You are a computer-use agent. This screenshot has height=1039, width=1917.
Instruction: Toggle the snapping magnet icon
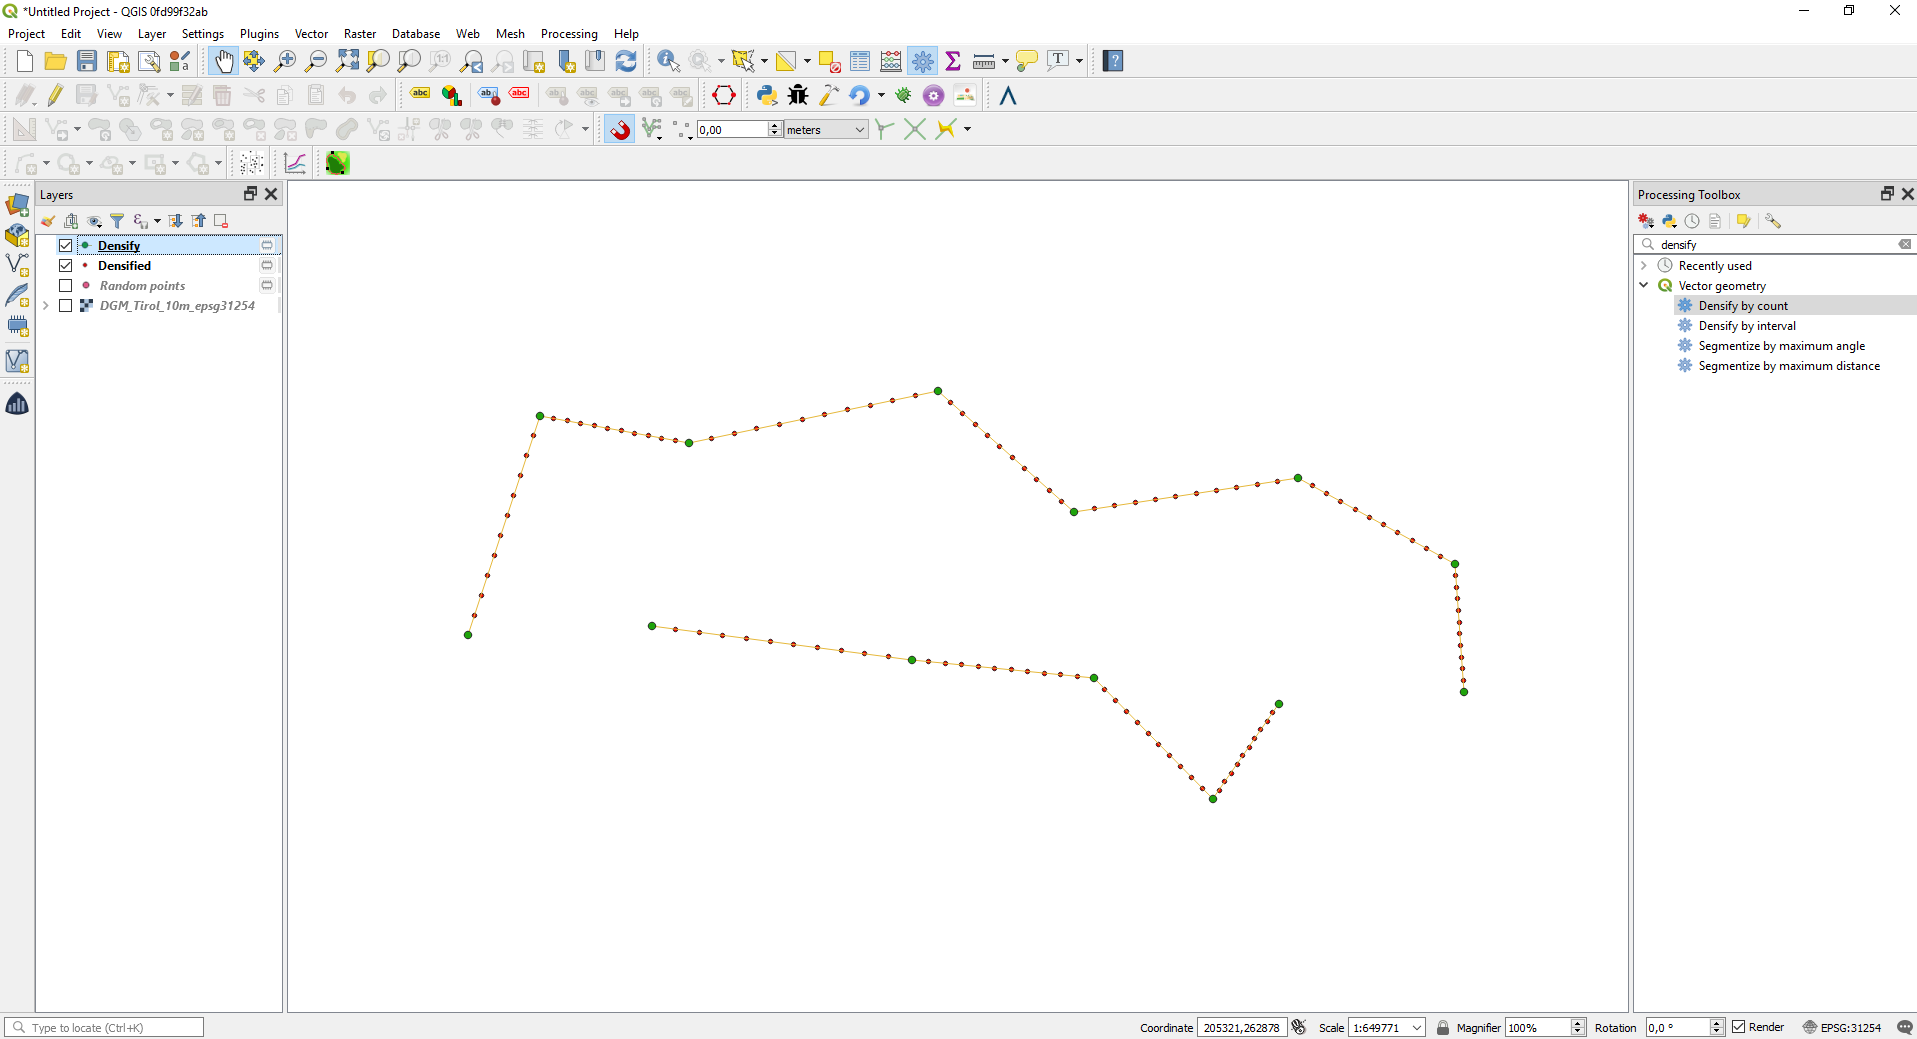point(620,130)
